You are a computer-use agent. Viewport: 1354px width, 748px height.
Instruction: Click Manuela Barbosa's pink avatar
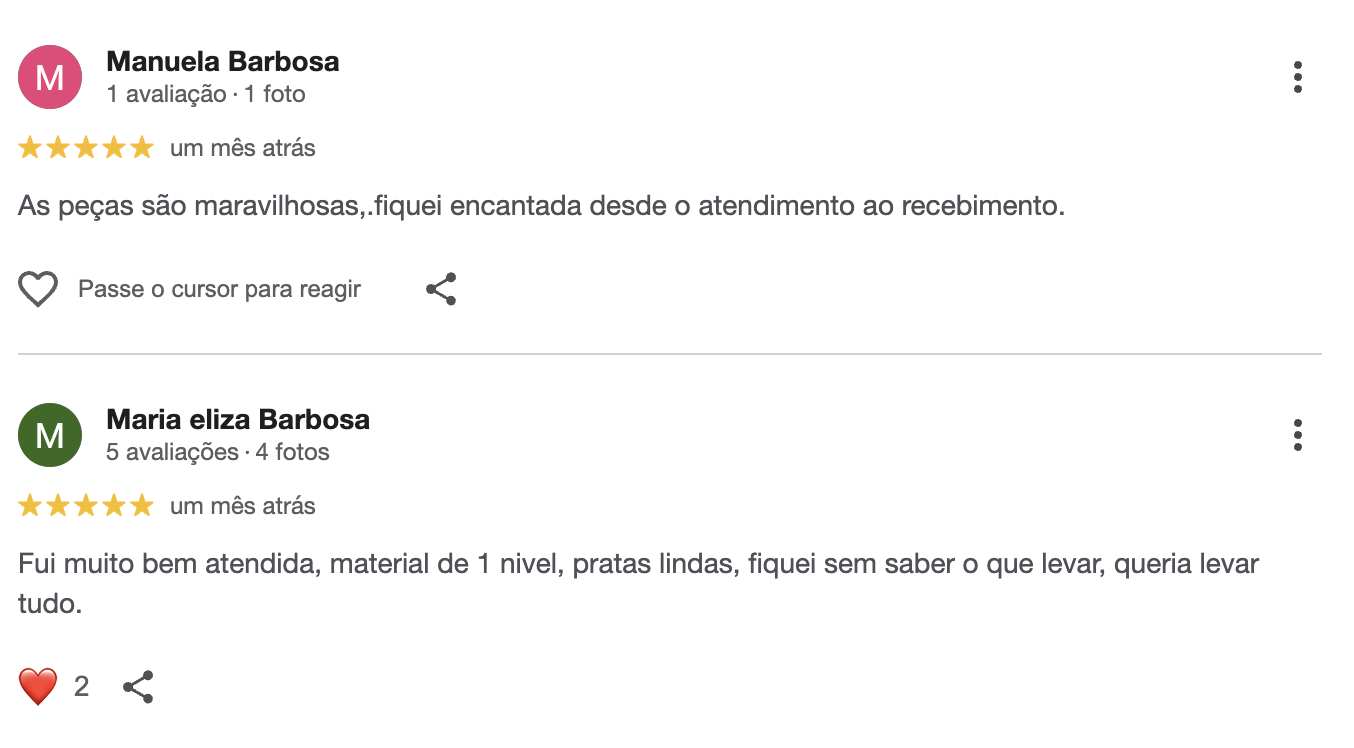click(50, 77)
